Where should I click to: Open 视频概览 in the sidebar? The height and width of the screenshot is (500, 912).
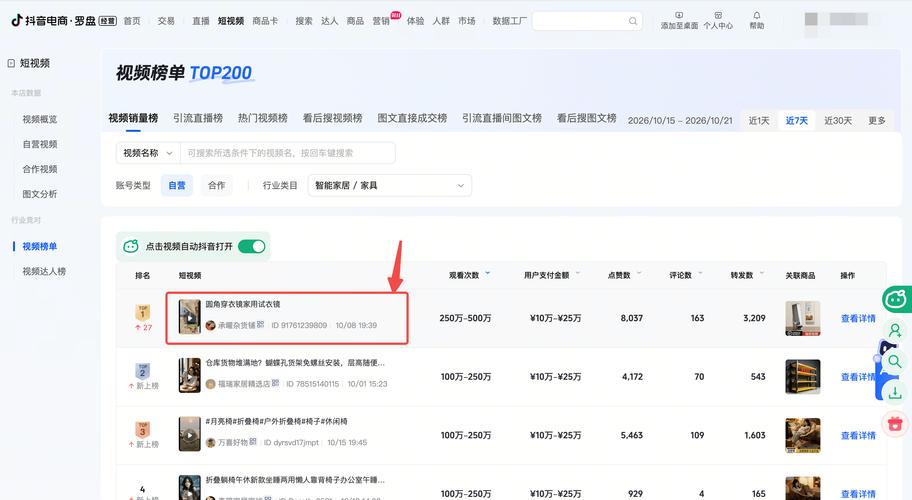coord(40,119)
